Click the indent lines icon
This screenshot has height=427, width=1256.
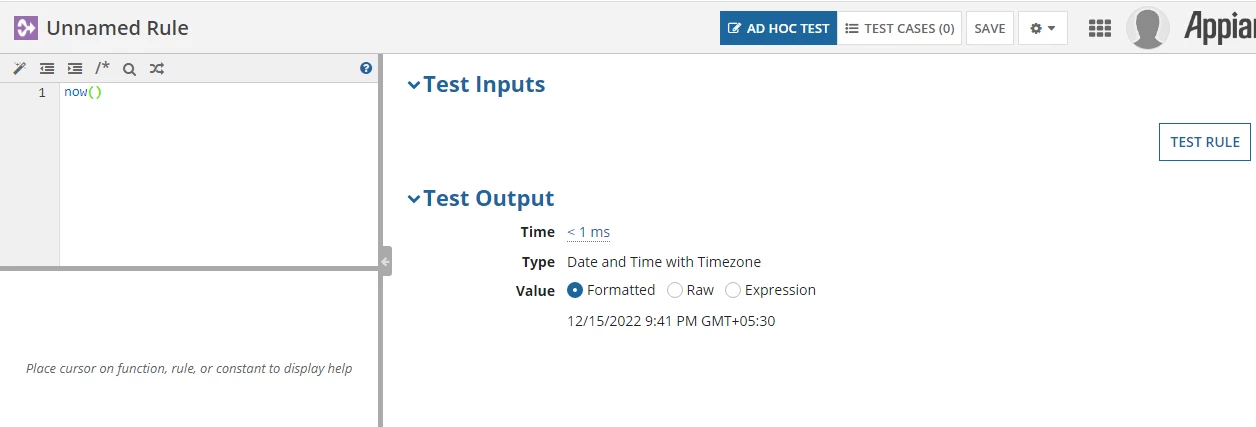pyautogui.click(x=75, y=69)
